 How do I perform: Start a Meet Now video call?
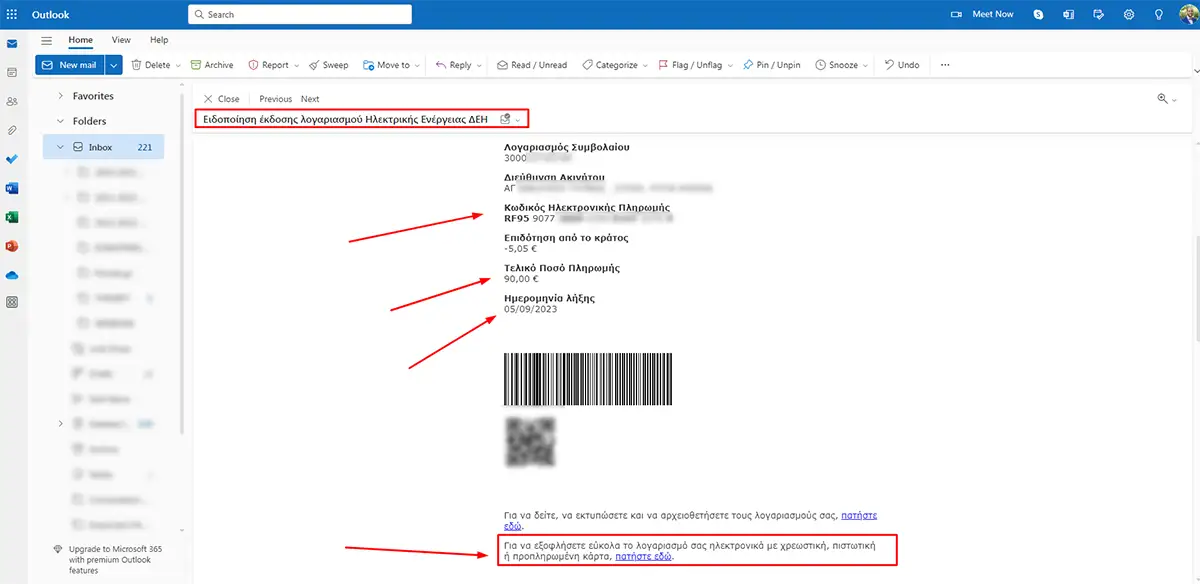(980, 14)
